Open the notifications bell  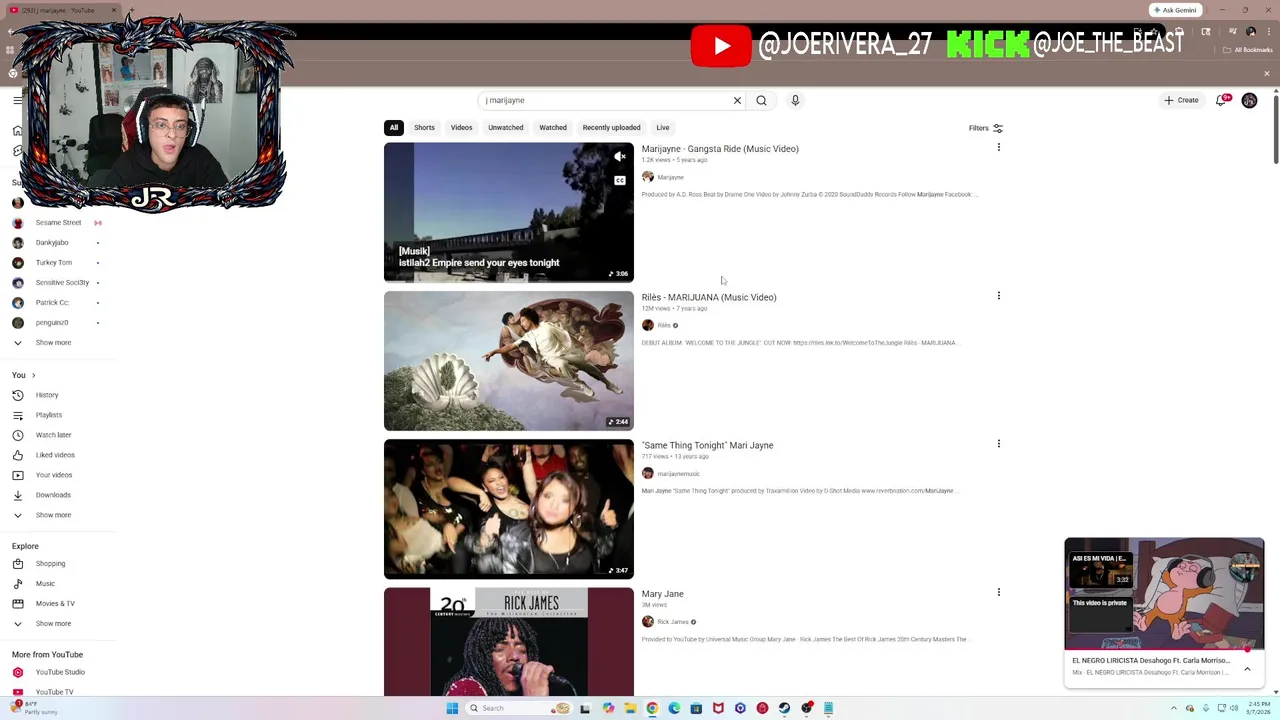pos(1221,100)
